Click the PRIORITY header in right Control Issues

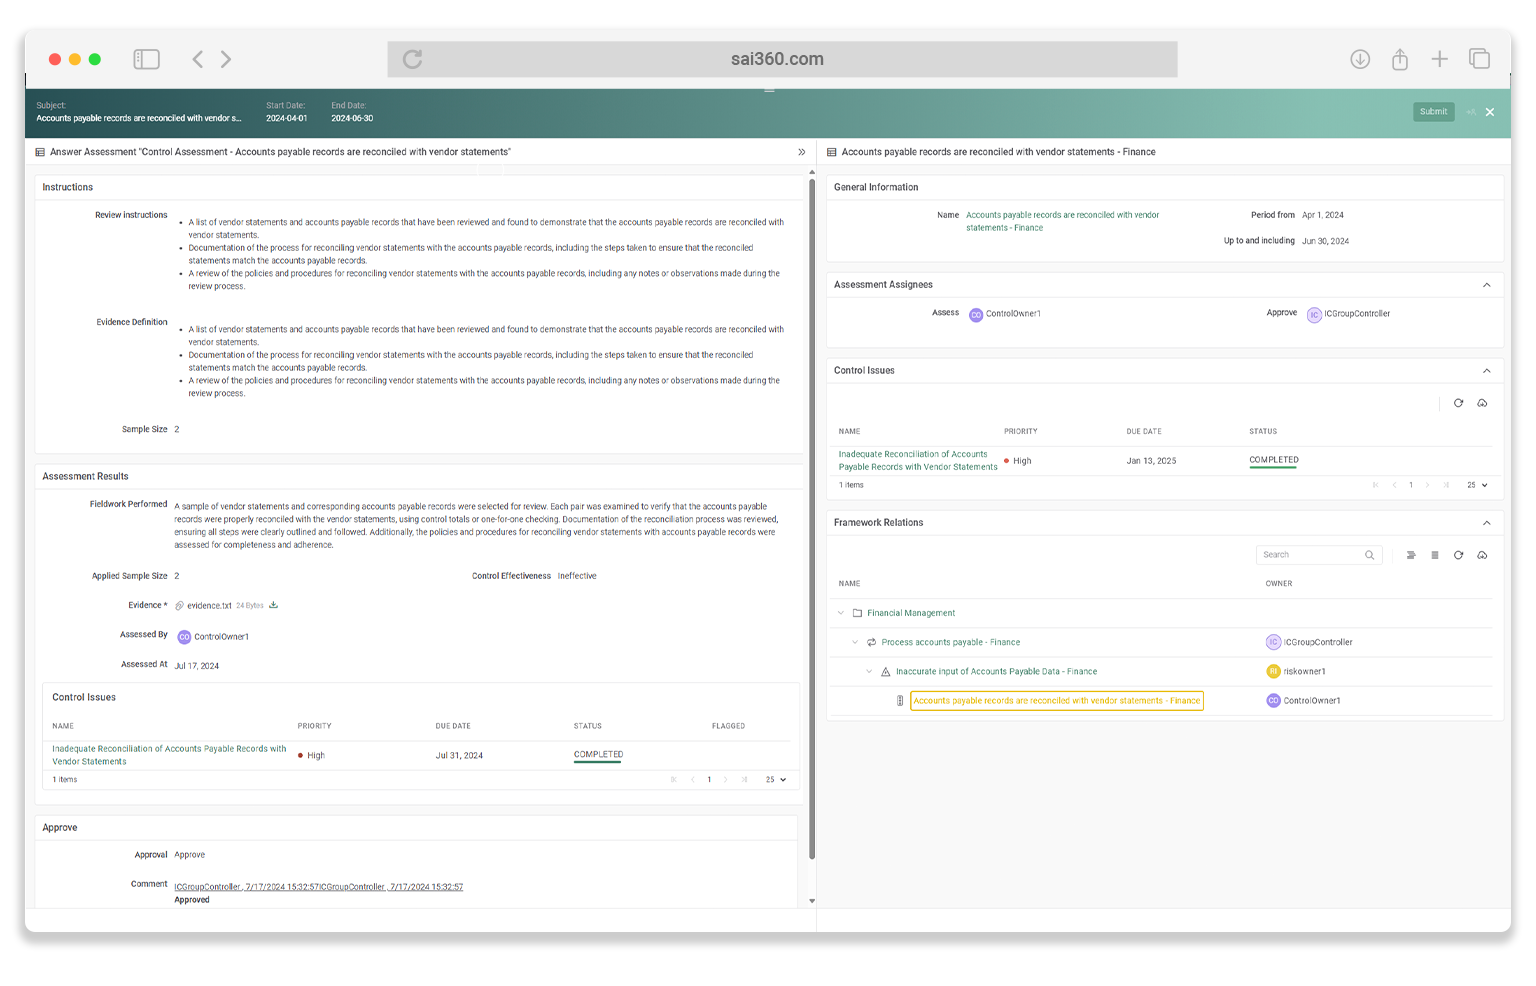point(1021,432)
